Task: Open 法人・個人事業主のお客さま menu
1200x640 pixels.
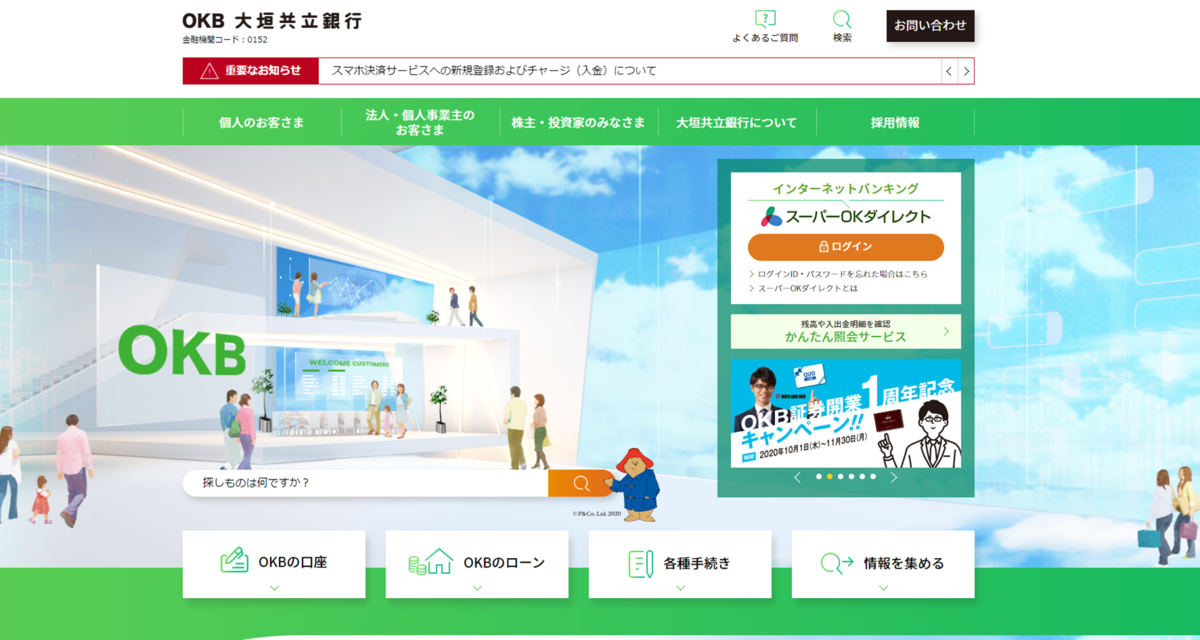Action: coord(420,123)
